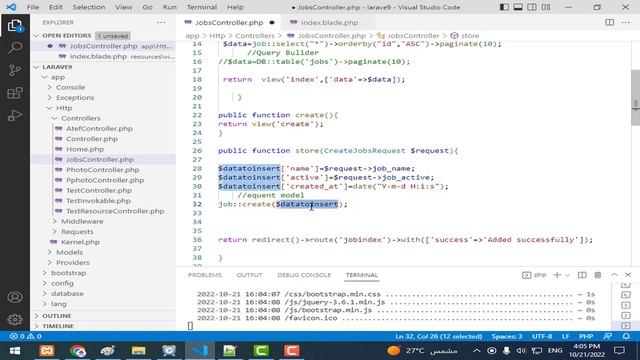Image resolution: width=640 pixels, height=360 pixels.
Task: Open the new terminal launch profile dropdown
Action: click(567, 275)
